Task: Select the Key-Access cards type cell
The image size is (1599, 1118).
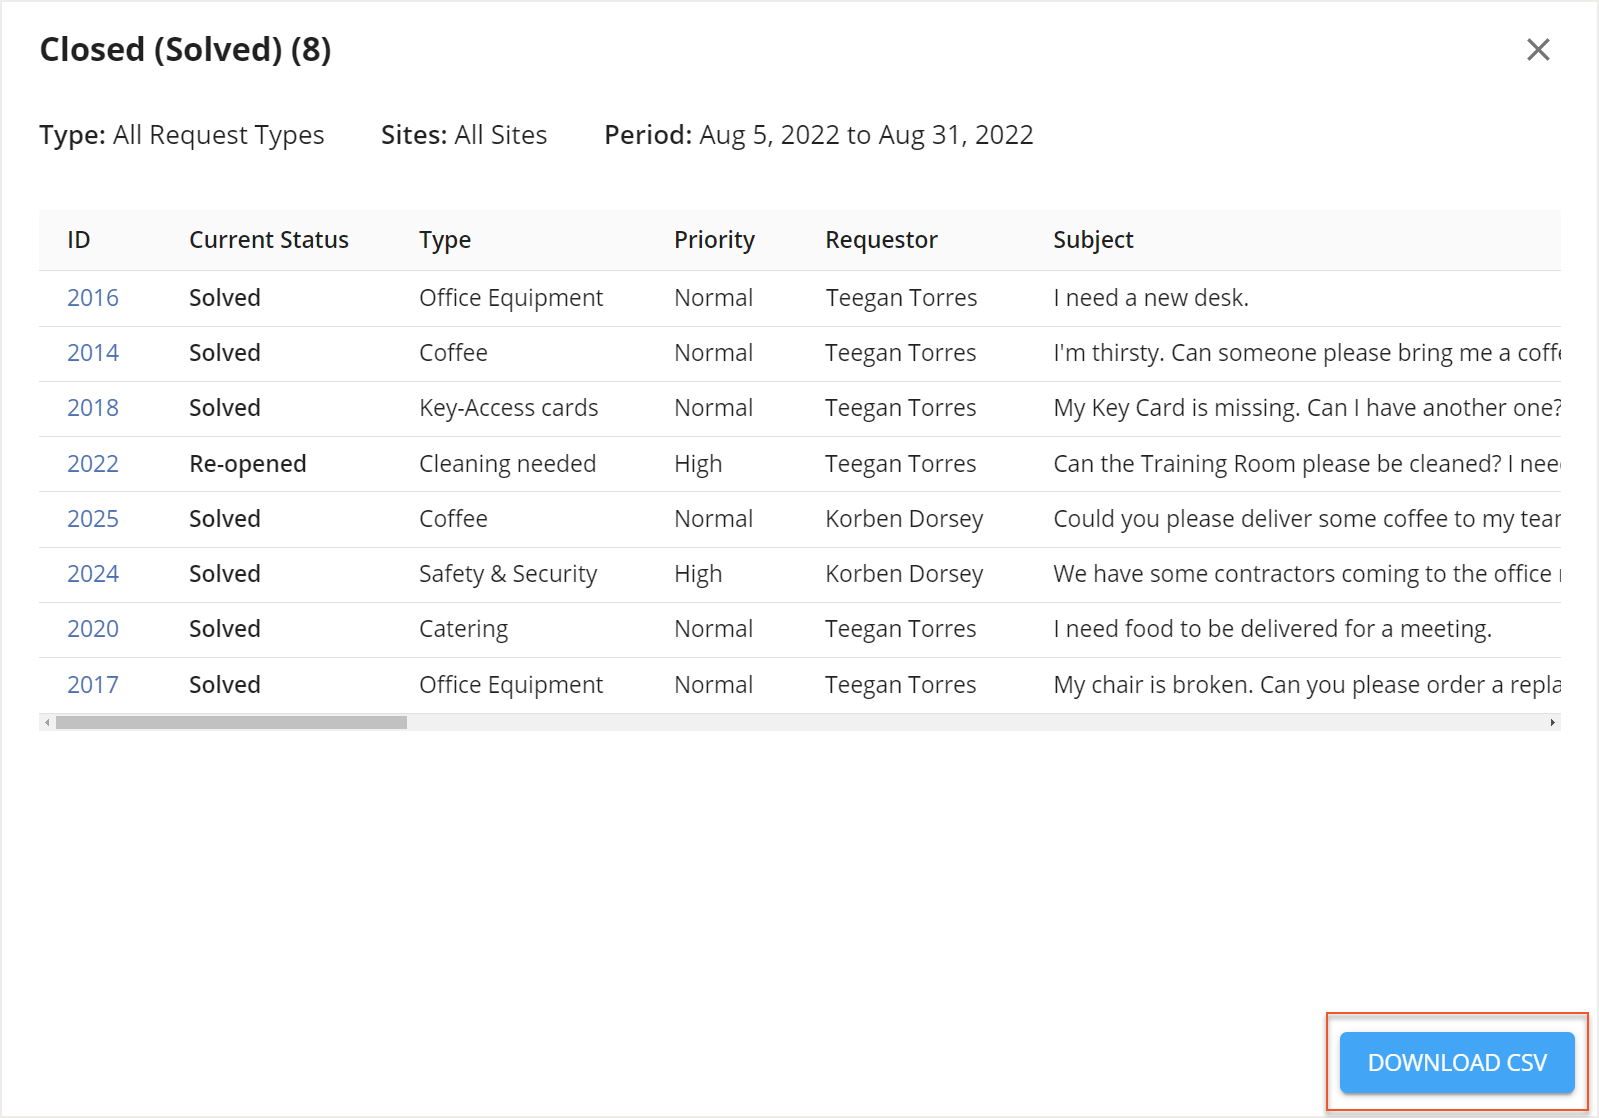Action: pyautogui.click(x=508, y=408)
